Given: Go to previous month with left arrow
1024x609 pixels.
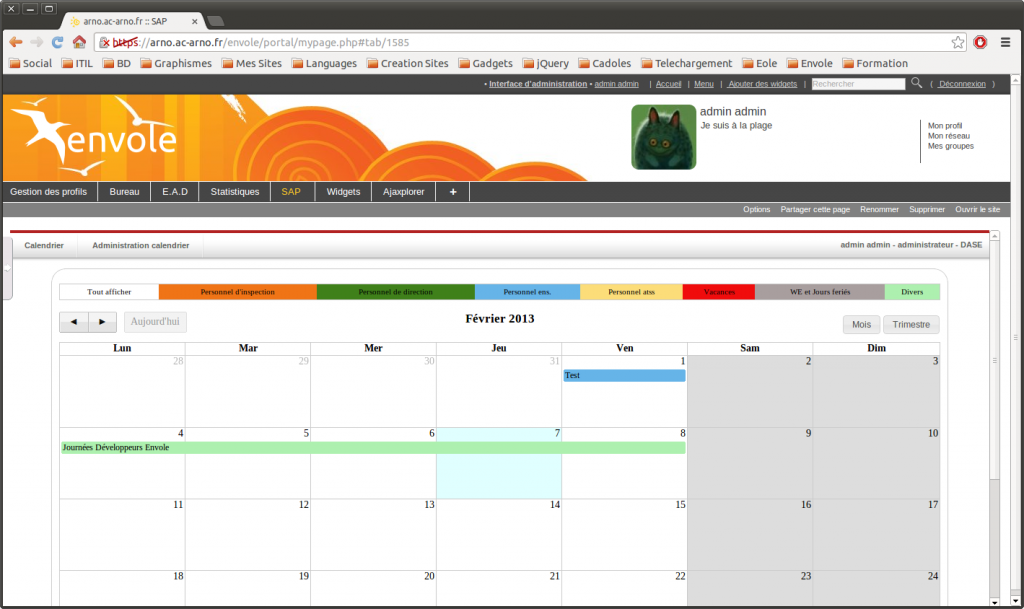Looking at the screenshot, I should (x=74, y=322).
